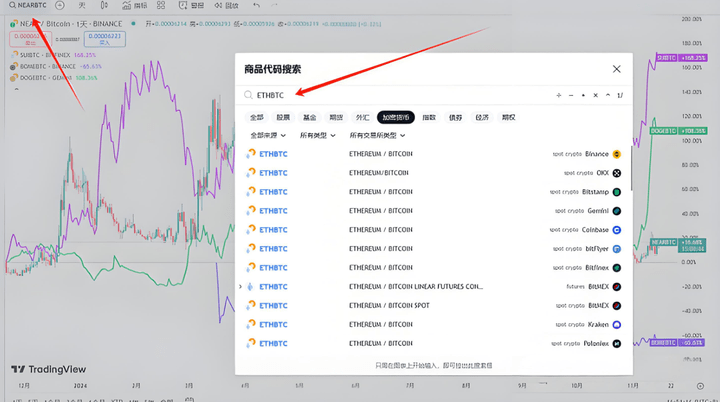Screen dimensions: 720x402
Task: Close the 商品代码搜索 dialog
Action: click(616, 69)
